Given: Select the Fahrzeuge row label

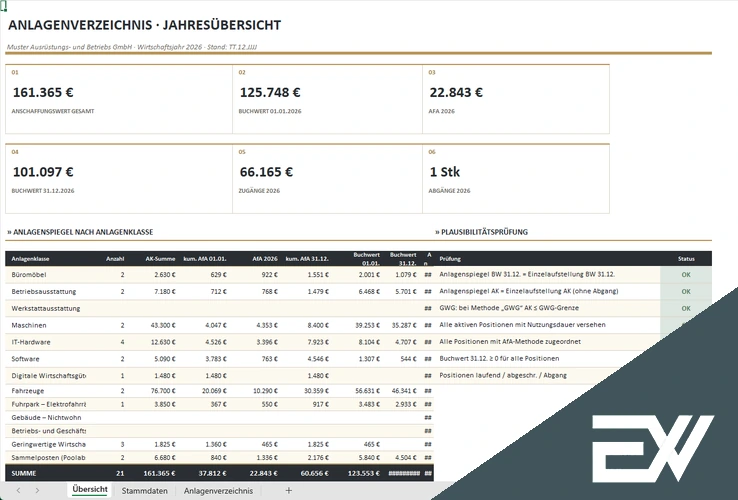Looking at the screenshot, I should 28,391.
